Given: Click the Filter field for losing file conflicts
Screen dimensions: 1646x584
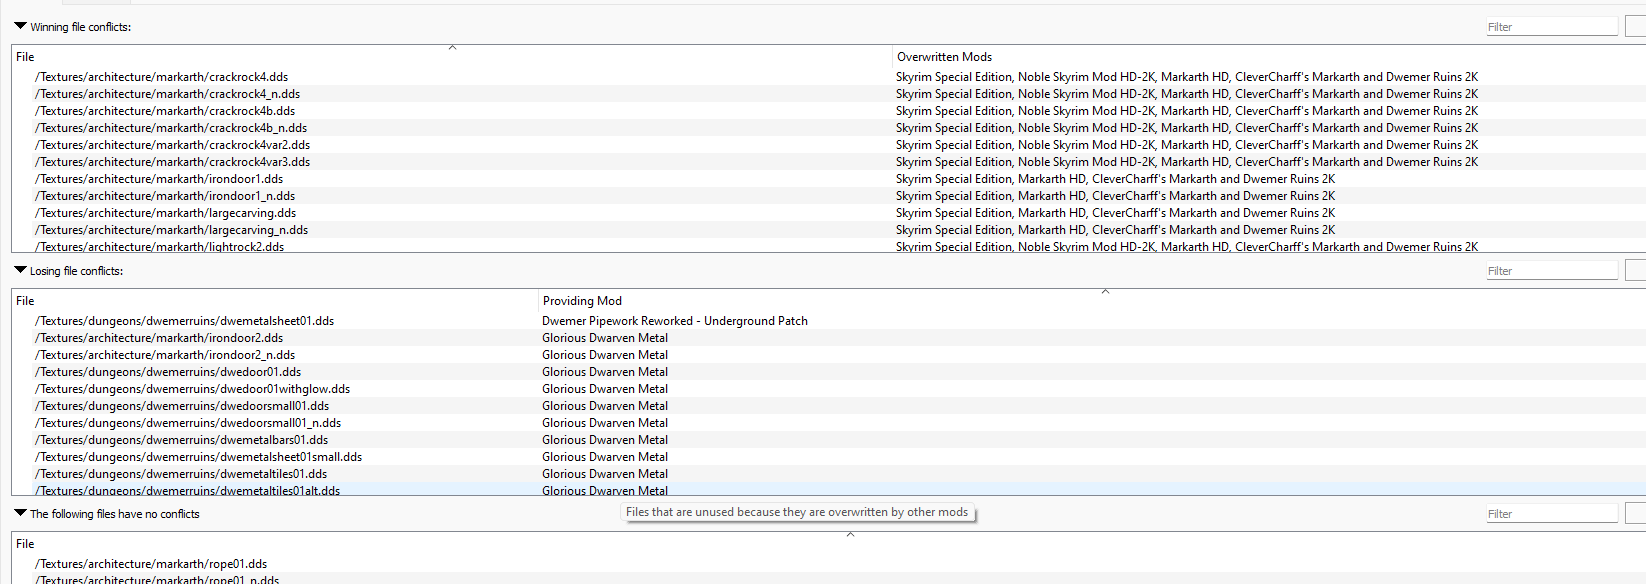Looking at the screenshot, I should click(x=1551, y=271).
